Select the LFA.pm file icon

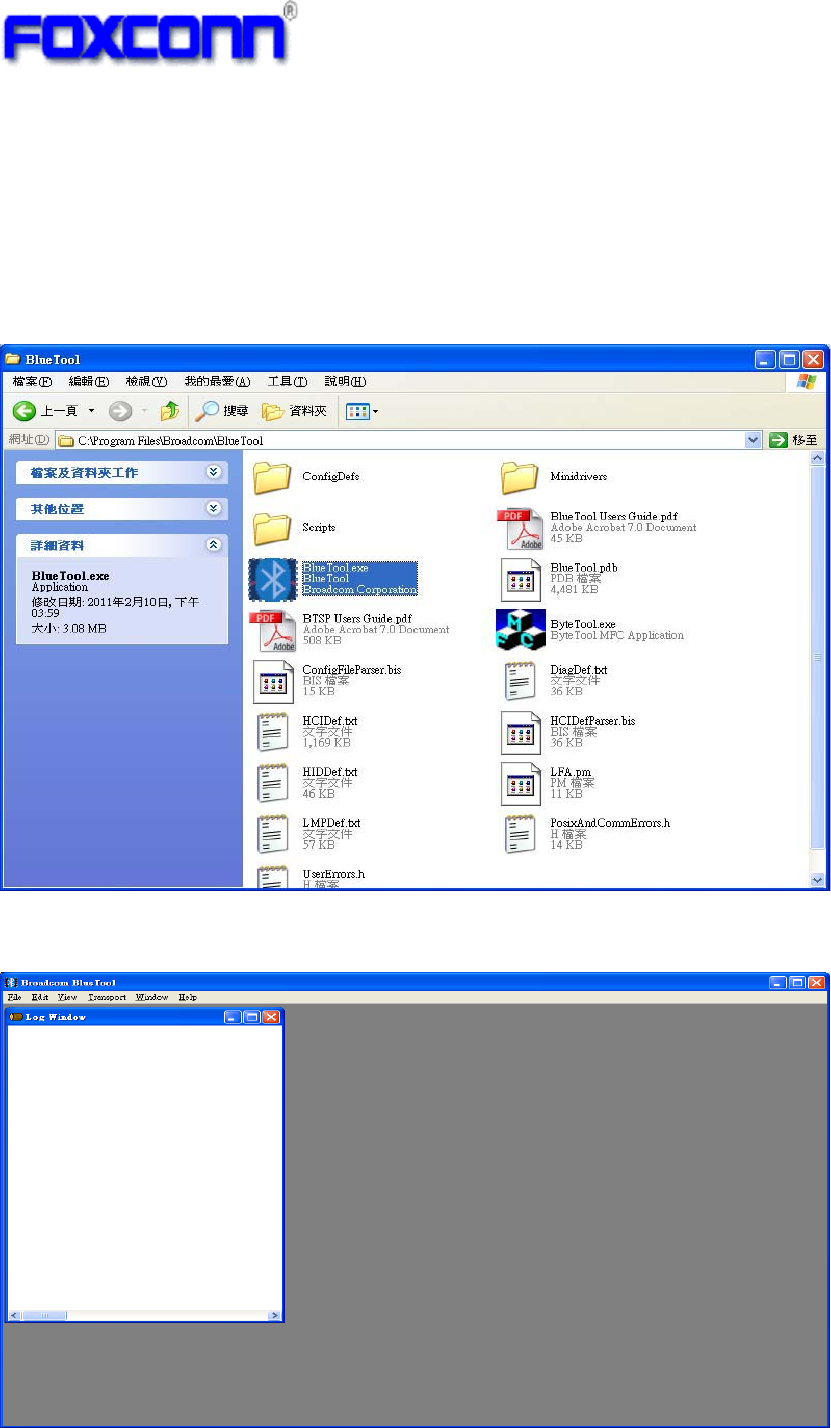pos(520,784)
